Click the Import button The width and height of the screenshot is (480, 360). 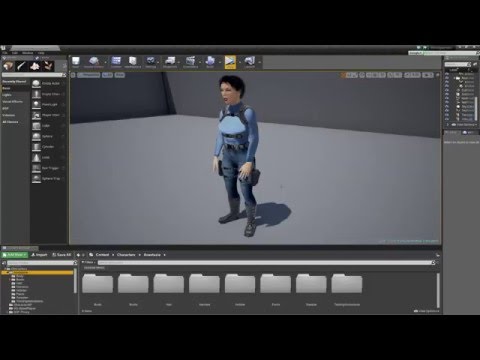(x=39, y=255)
